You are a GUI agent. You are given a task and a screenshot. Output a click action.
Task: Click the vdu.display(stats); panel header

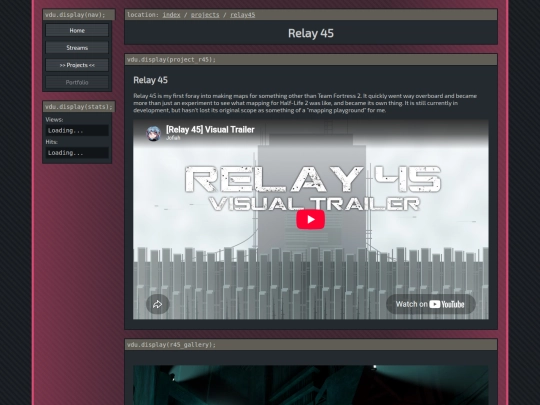(x=79, y=107)
